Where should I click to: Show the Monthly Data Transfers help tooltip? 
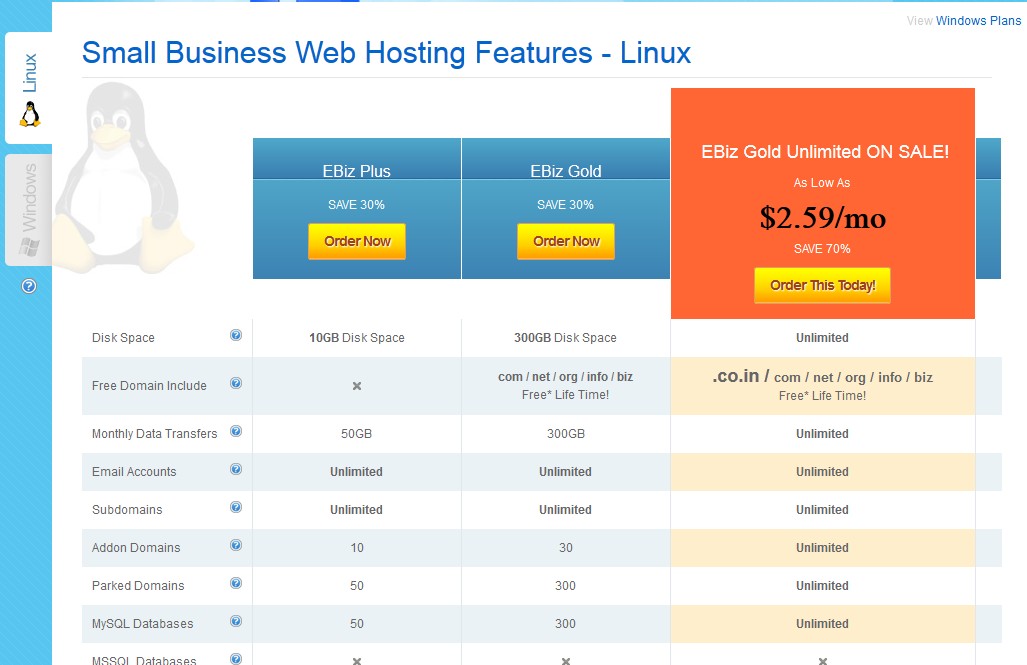point(236,431)
